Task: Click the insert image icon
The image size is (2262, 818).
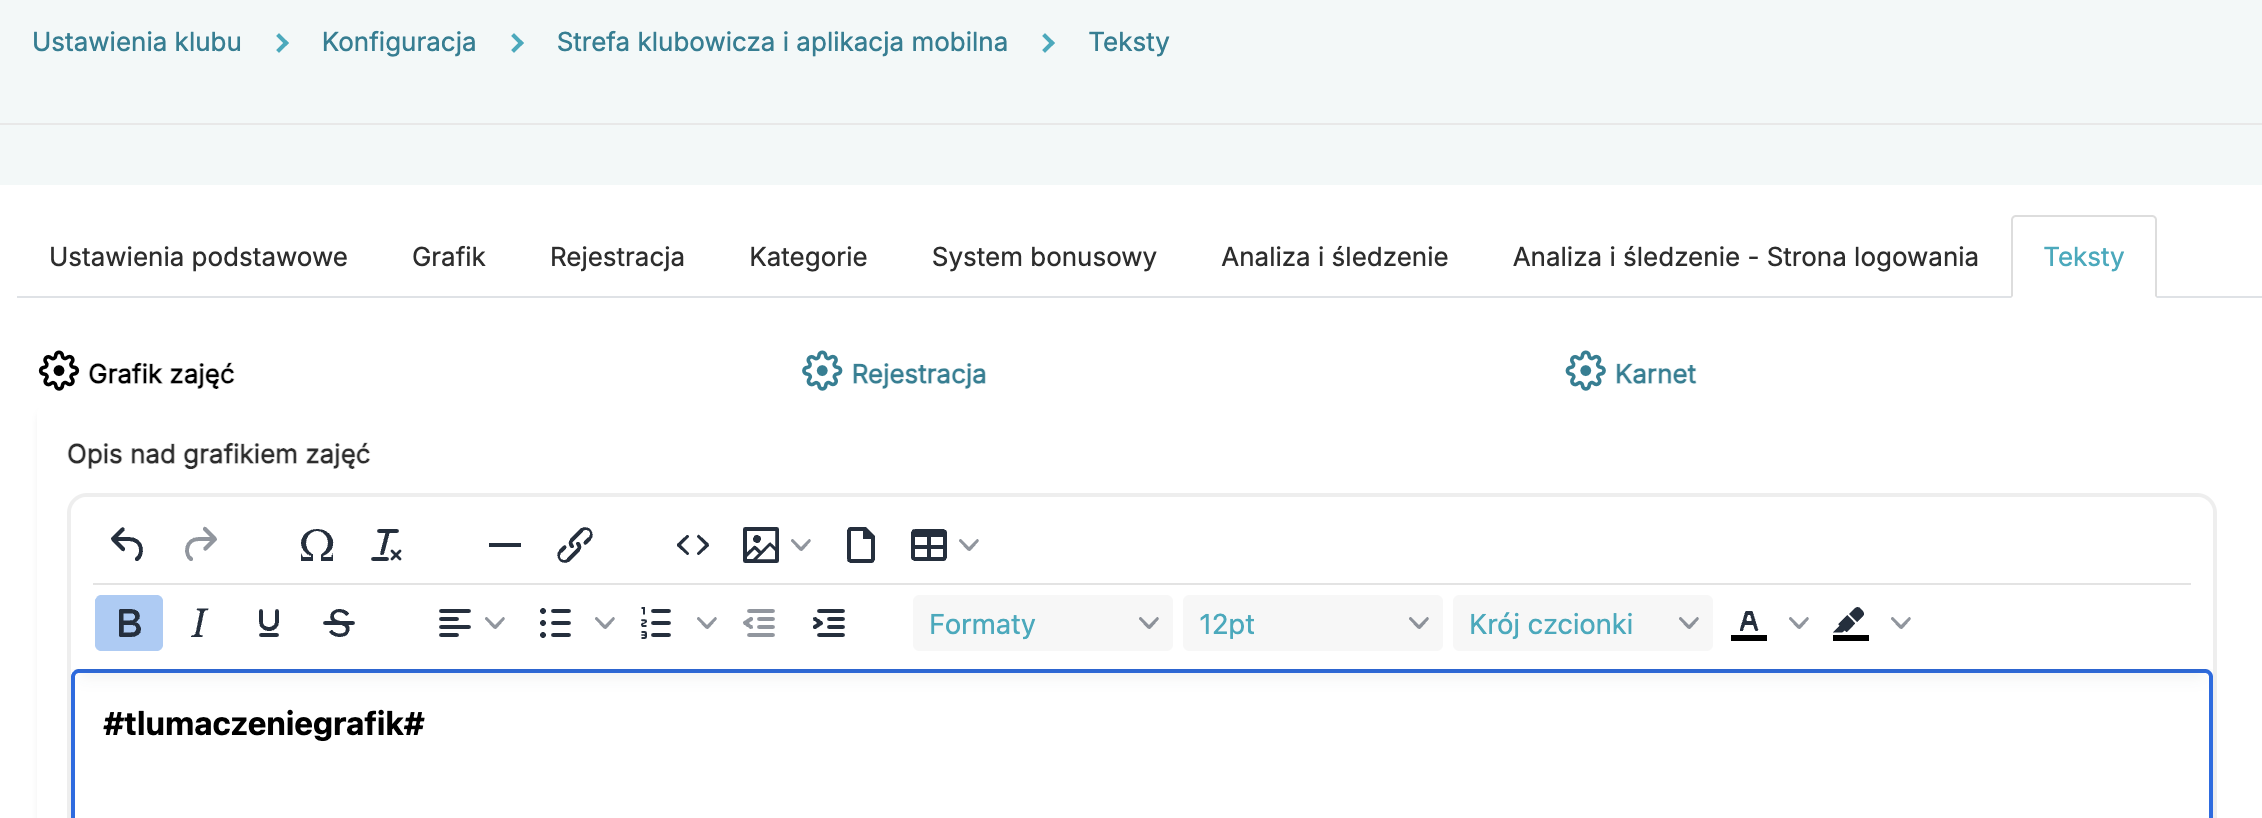Action: tap(761, 545)
